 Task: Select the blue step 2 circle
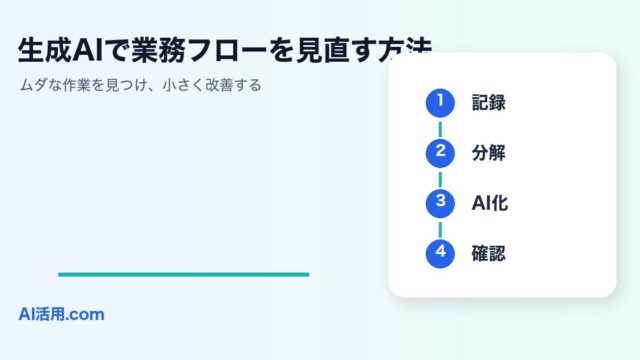(440, 153)
